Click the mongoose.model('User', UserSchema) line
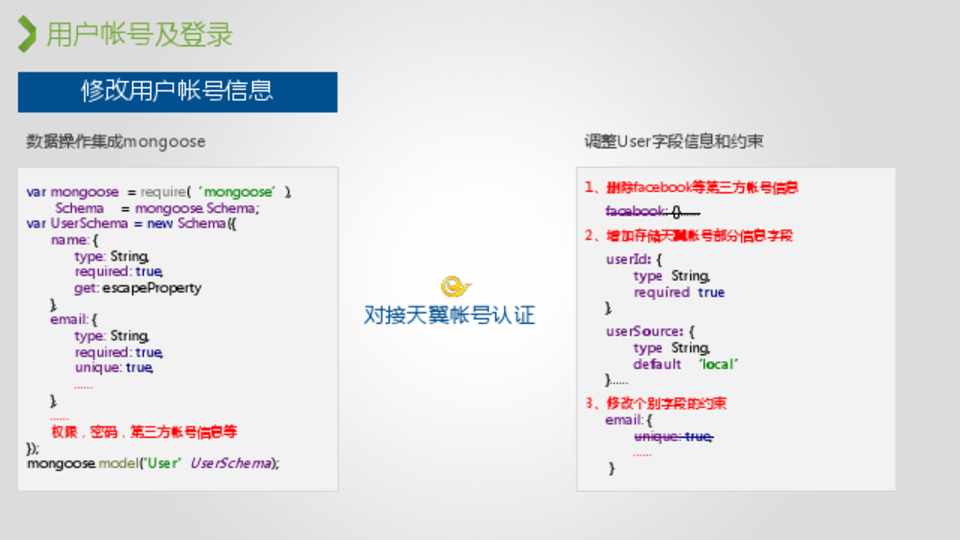The width and height of the screenshot is (960, 540). coord(153,463)
